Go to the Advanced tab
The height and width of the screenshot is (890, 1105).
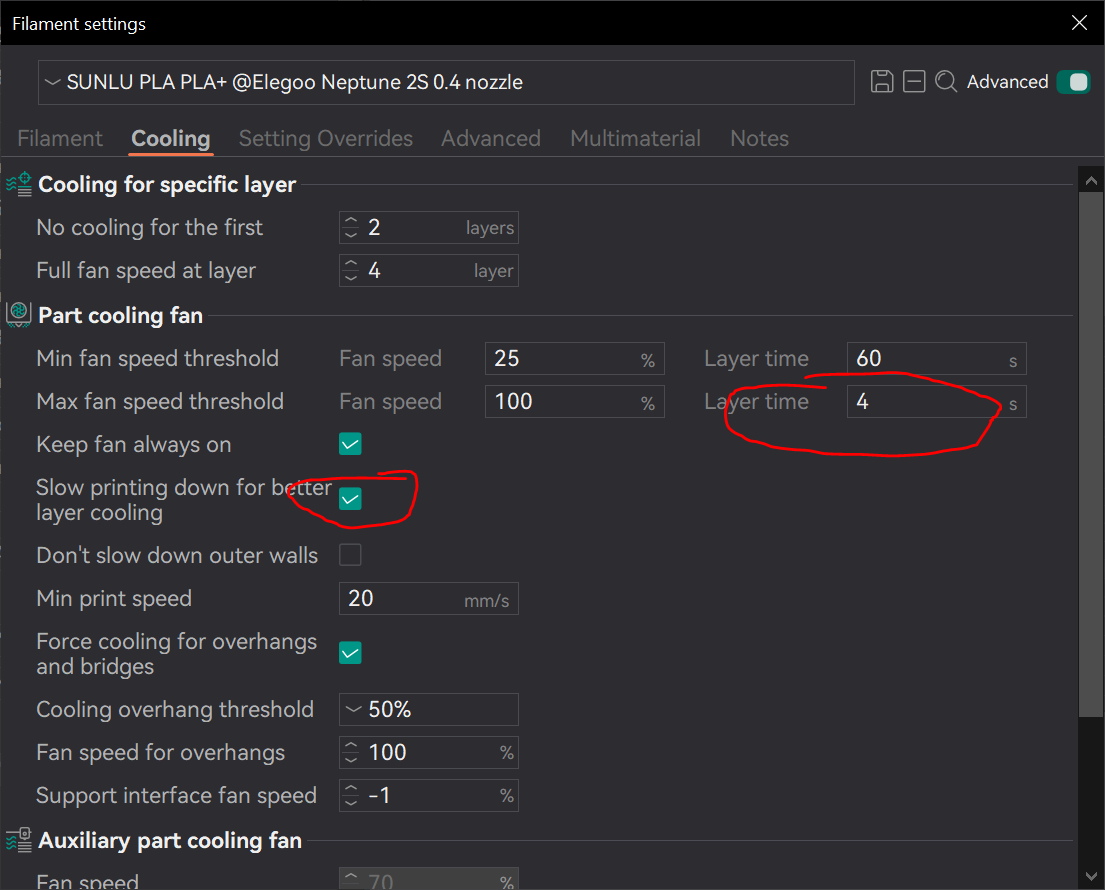(x=491, y=138)
